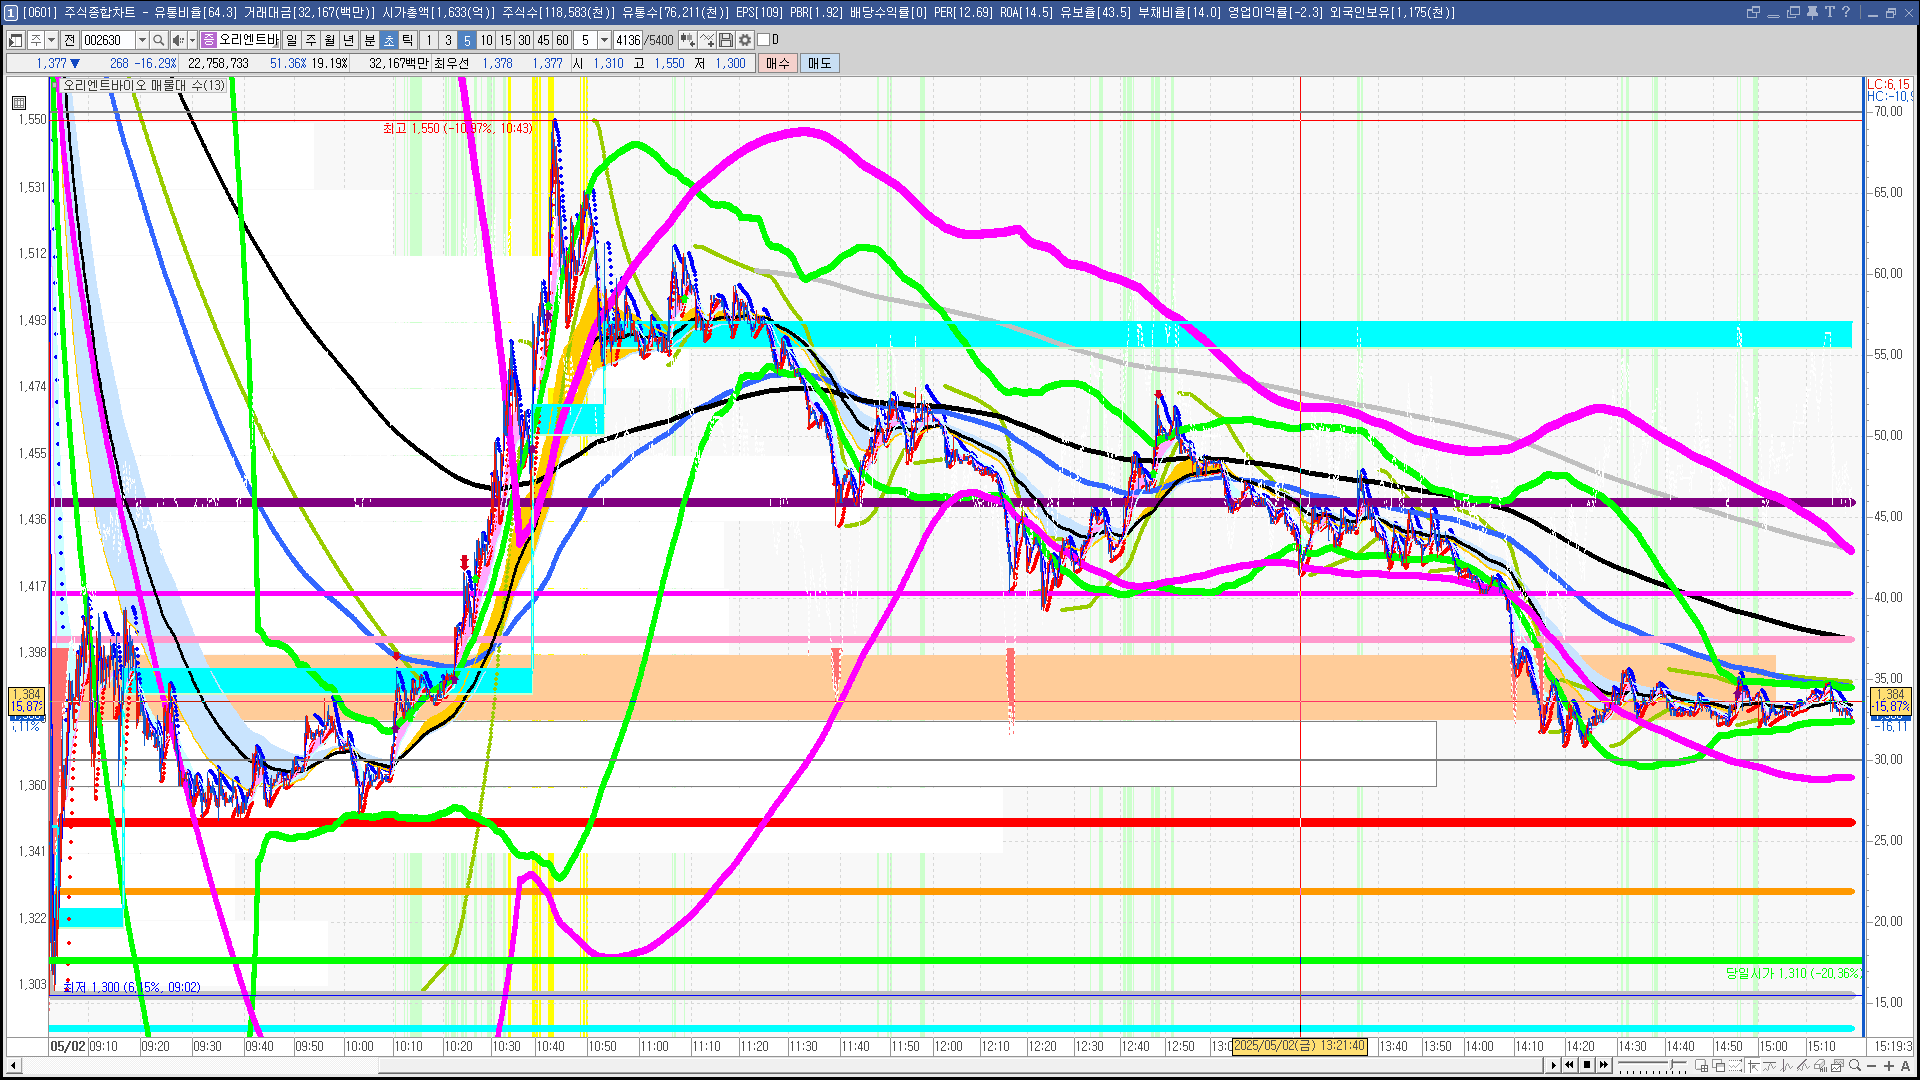Click the replay speed slider handle
The height and width of the screenshot is (1080, 1920).
point(1671,1066)
